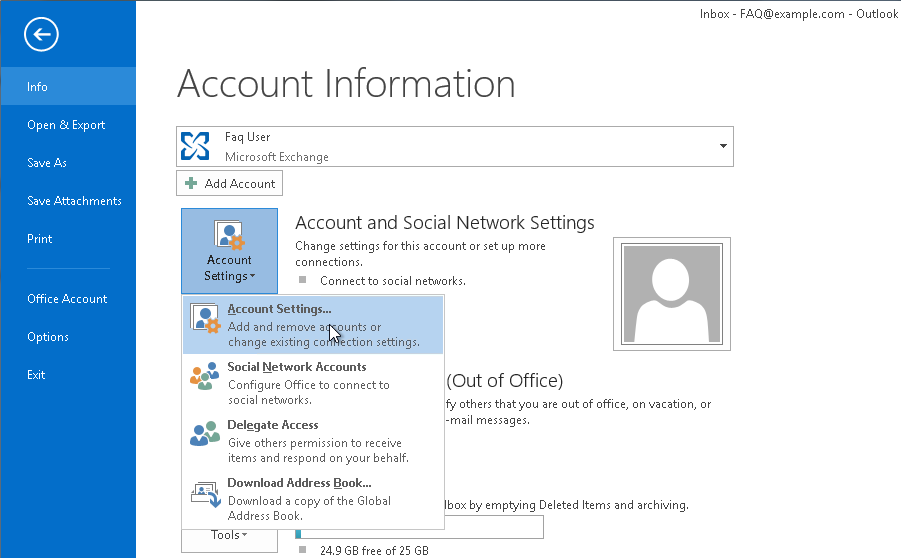This screenshot has width=901, height=558.
Task: Select Account Settings... menu item
Action: (313, 325)
